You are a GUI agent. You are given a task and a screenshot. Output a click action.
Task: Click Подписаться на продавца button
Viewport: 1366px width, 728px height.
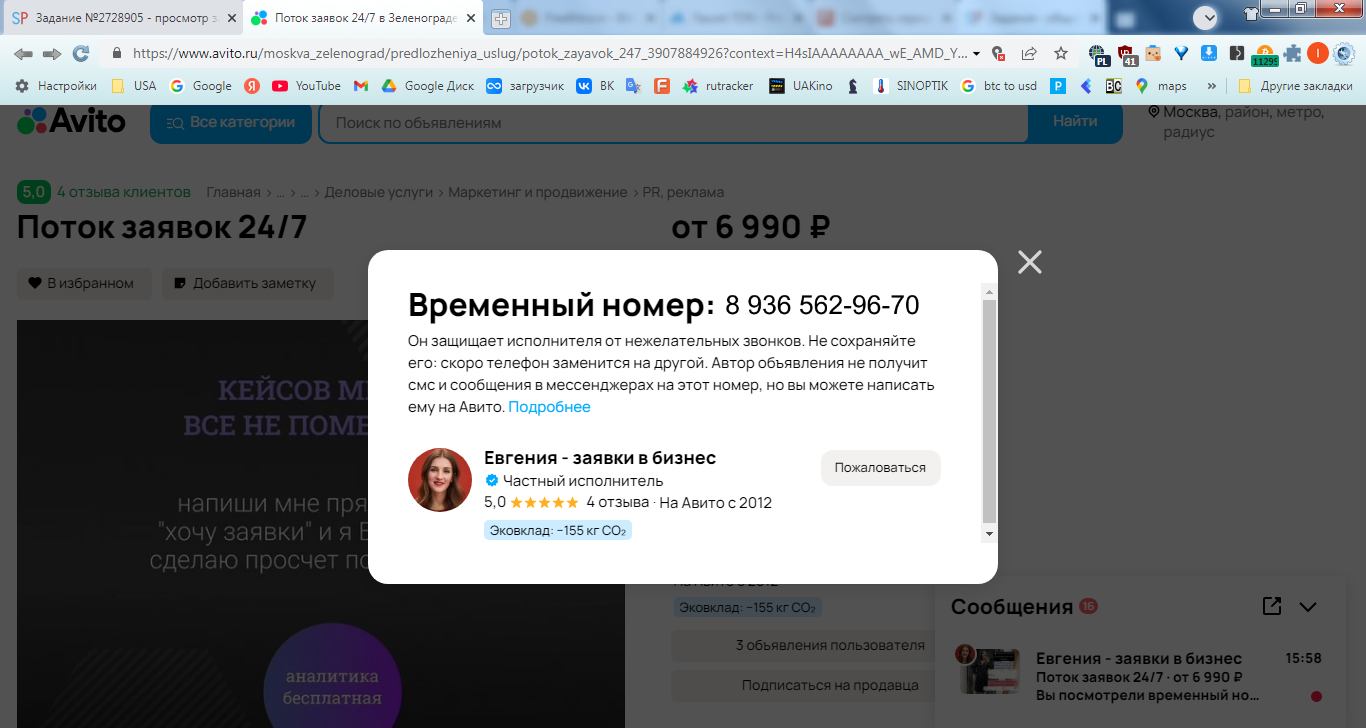830,685
